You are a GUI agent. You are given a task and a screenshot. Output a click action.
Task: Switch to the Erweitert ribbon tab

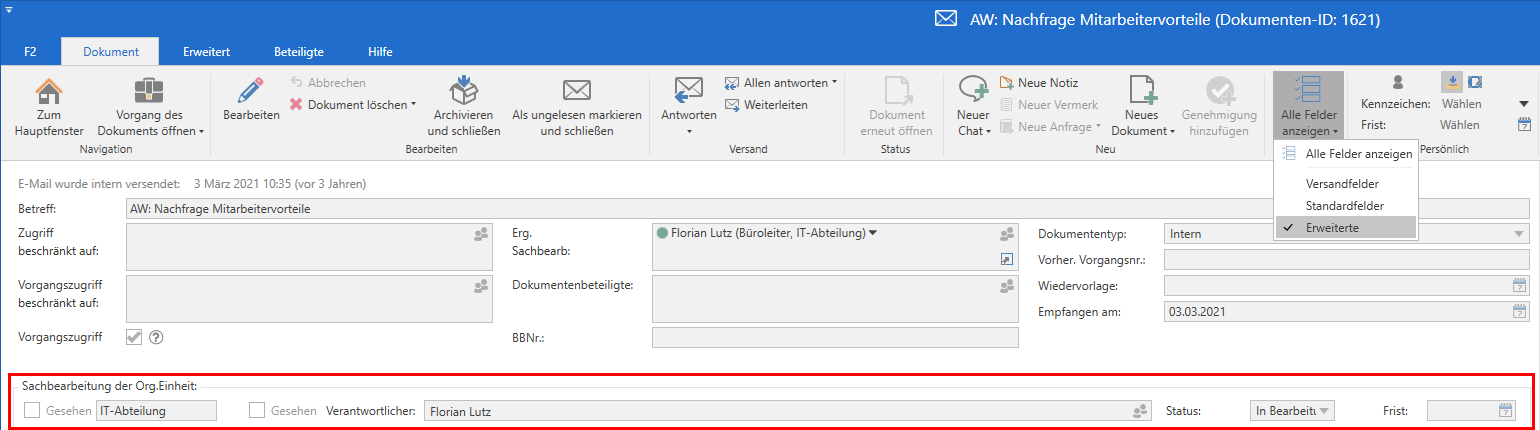pyautogui.click(x=205, y=51)
